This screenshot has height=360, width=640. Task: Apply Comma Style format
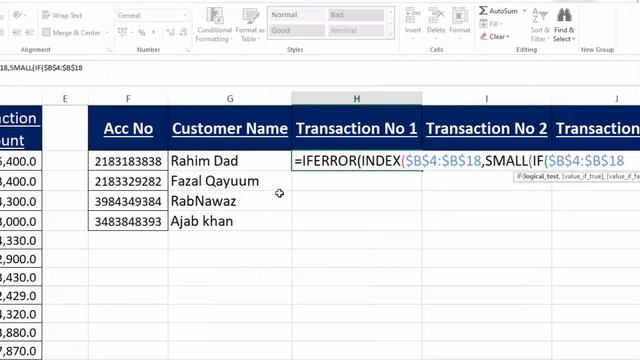coord(154,32)
